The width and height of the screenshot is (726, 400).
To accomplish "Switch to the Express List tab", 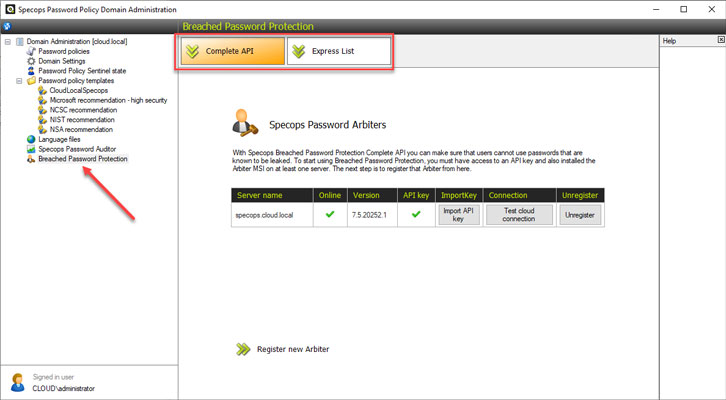I will pos(336,51).
